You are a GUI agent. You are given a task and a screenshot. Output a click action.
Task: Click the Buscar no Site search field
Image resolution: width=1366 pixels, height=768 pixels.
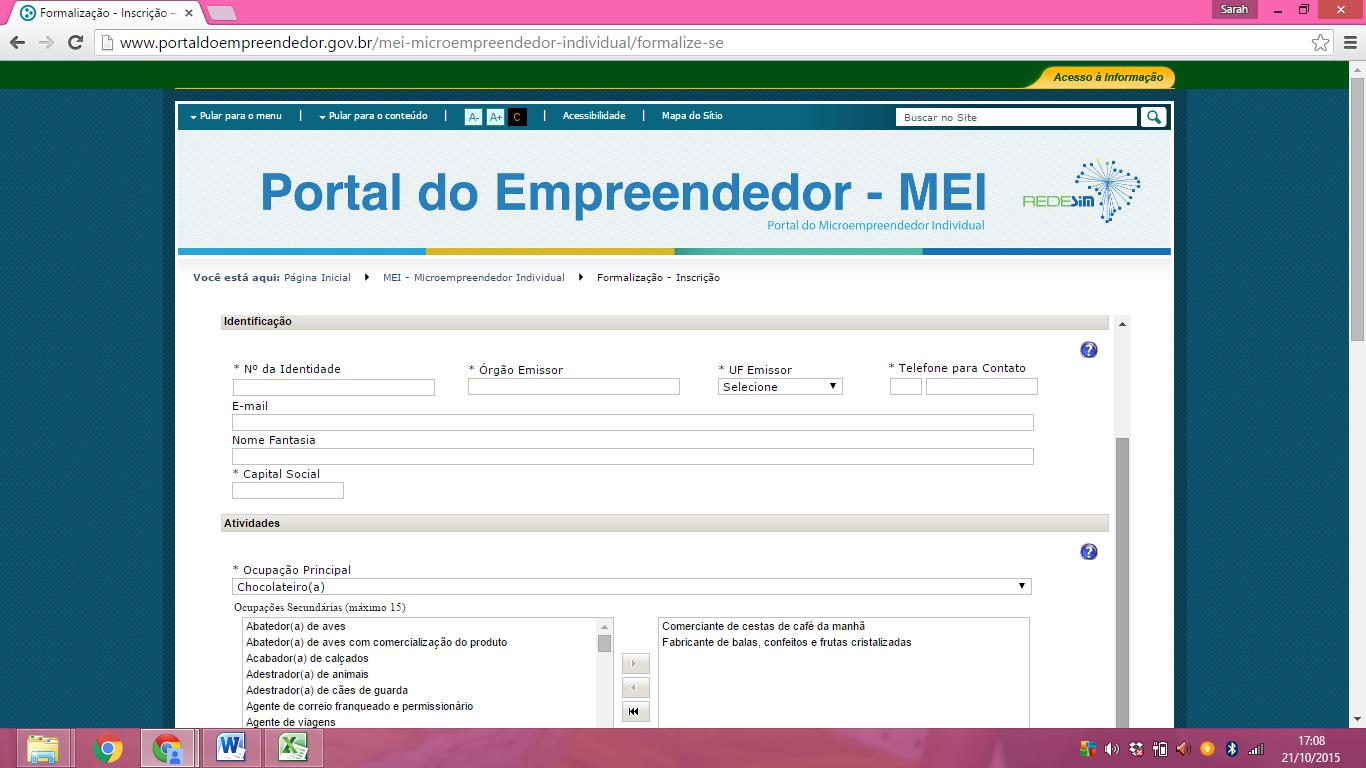point(1017,117)
